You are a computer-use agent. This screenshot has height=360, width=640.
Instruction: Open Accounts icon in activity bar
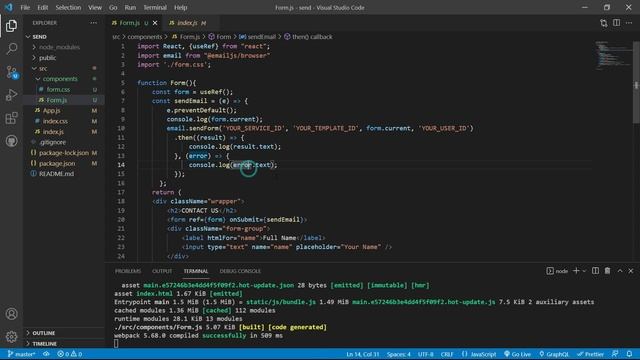pyautogui.click(x=11, y=313)
